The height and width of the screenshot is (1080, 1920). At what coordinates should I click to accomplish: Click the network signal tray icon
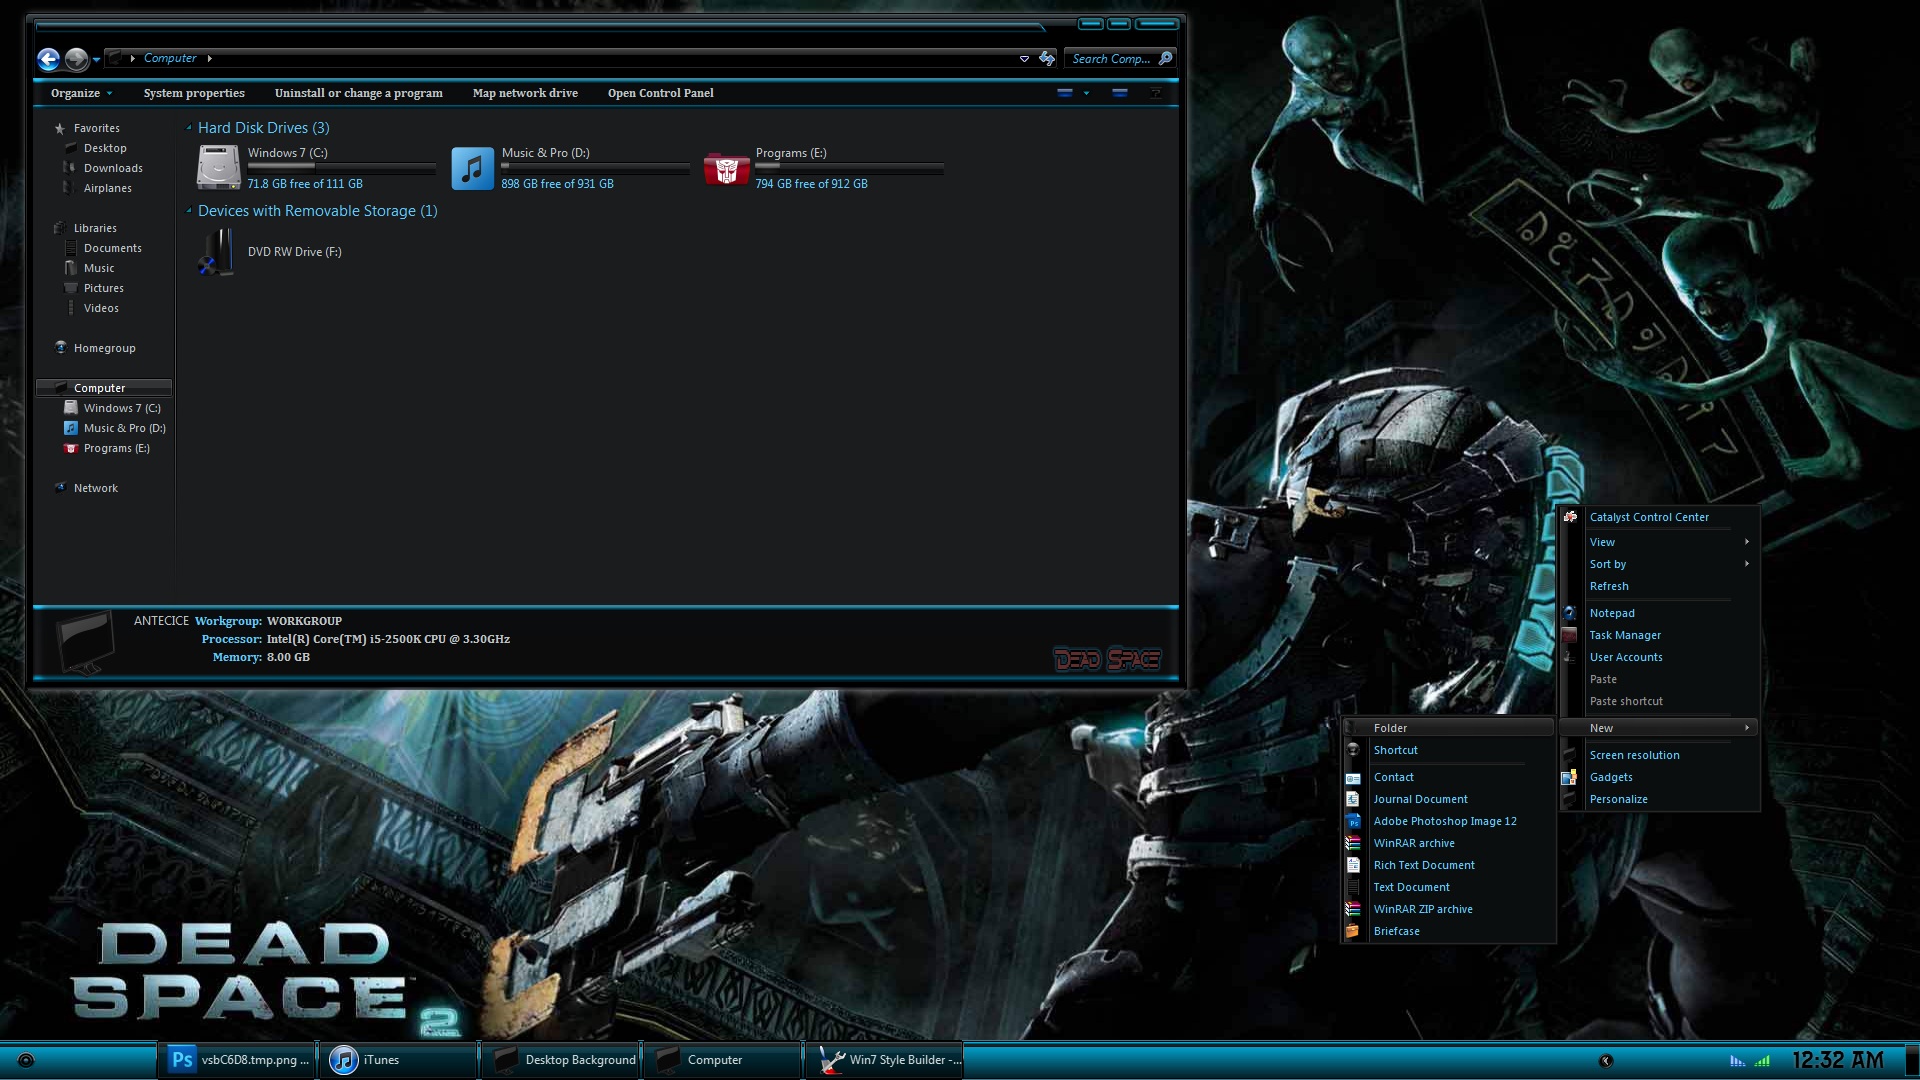1762,1061
